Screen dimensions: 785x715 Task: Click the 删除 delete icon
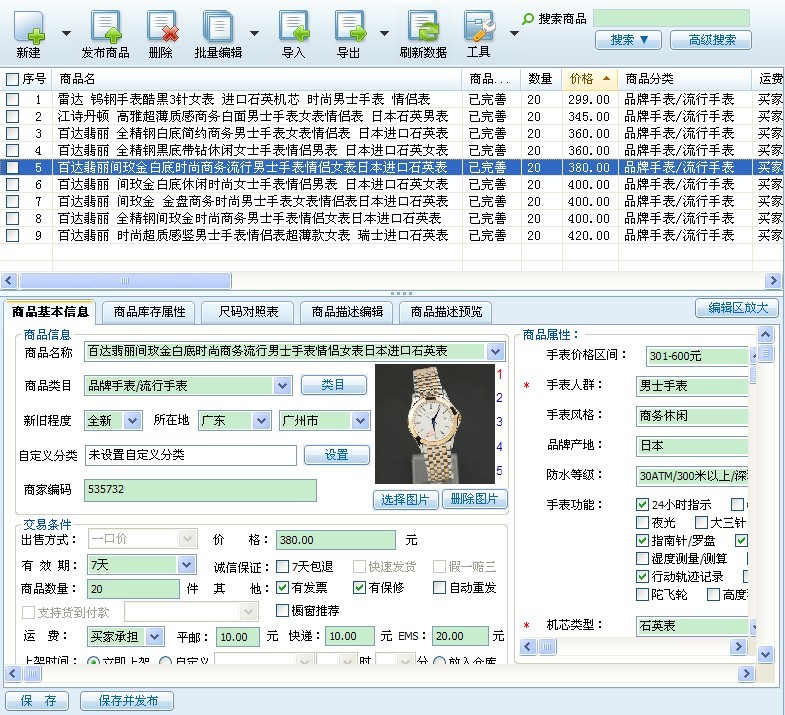point(160,27)
